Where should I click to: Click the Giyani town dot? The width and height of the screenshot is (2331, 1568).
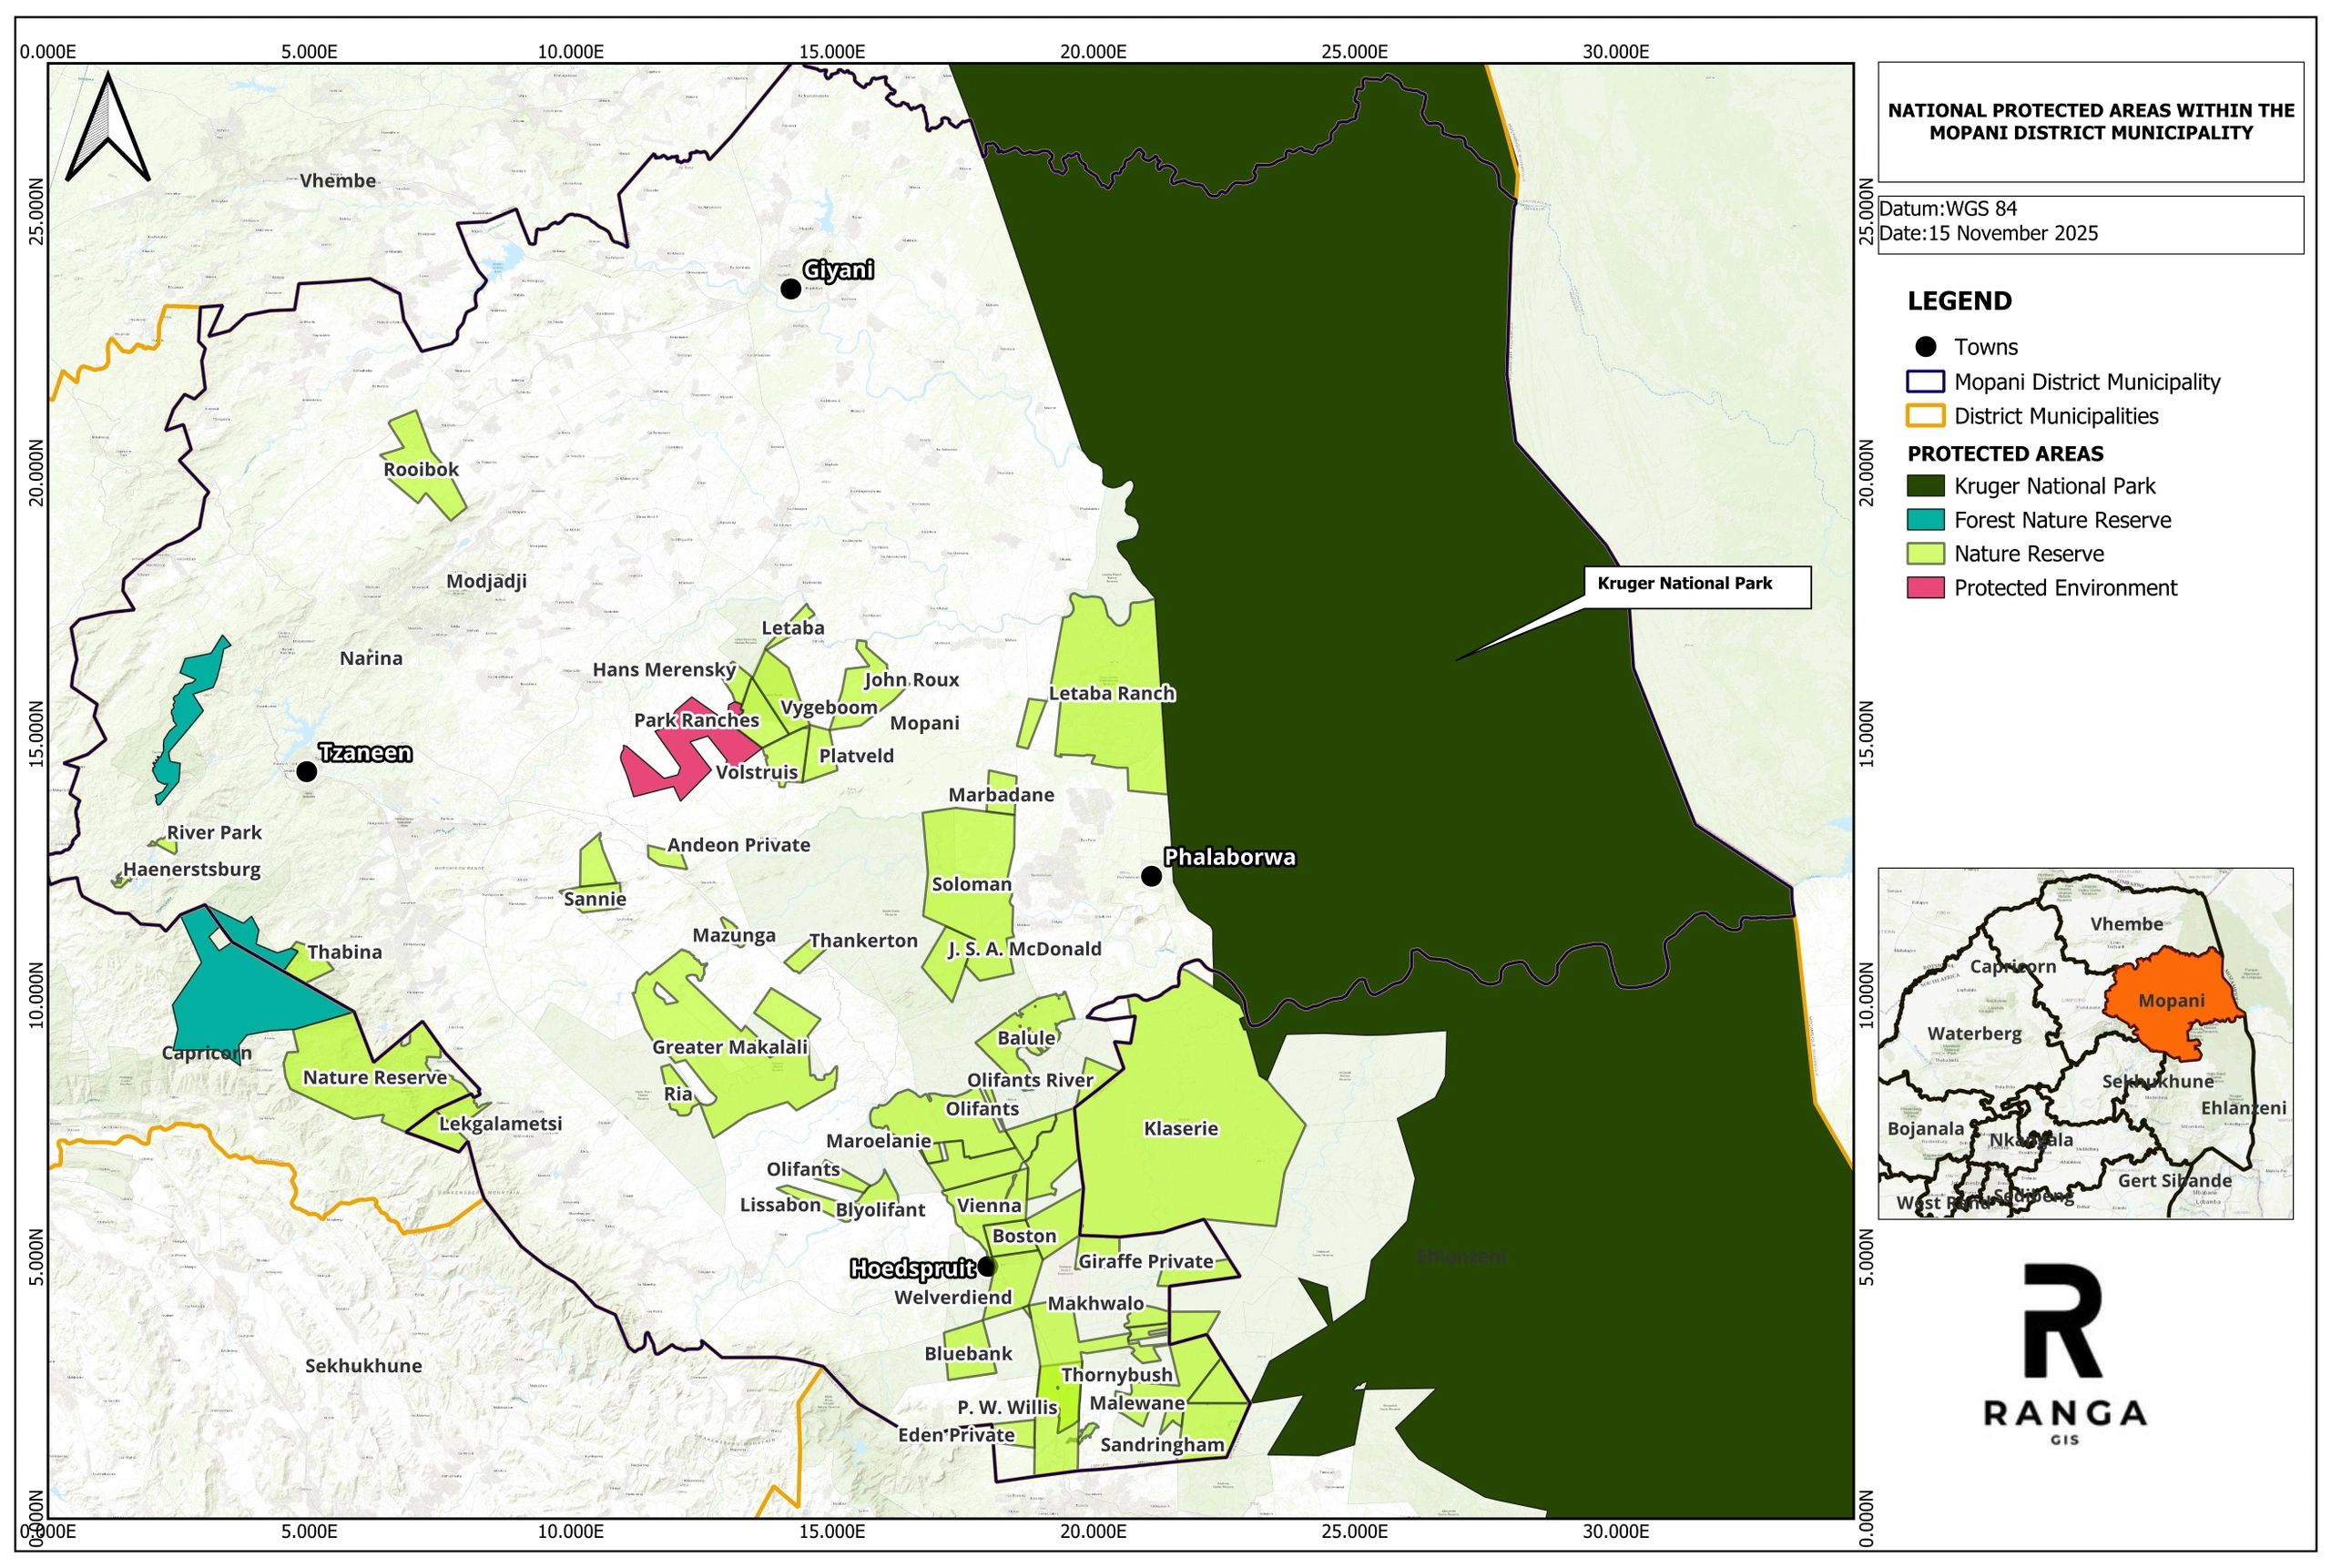click(791, 289)
